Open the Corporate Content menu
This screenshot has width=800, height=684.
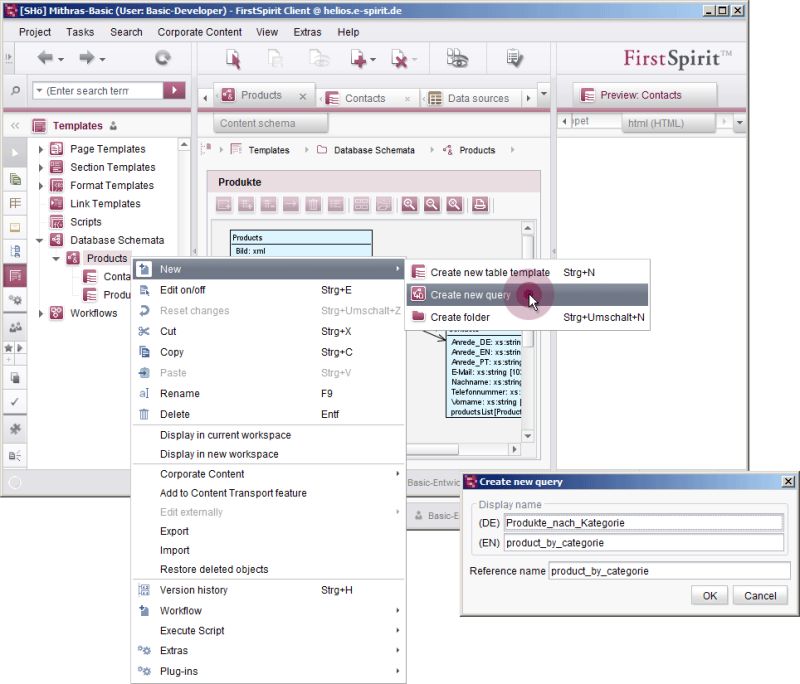(199, 32)
